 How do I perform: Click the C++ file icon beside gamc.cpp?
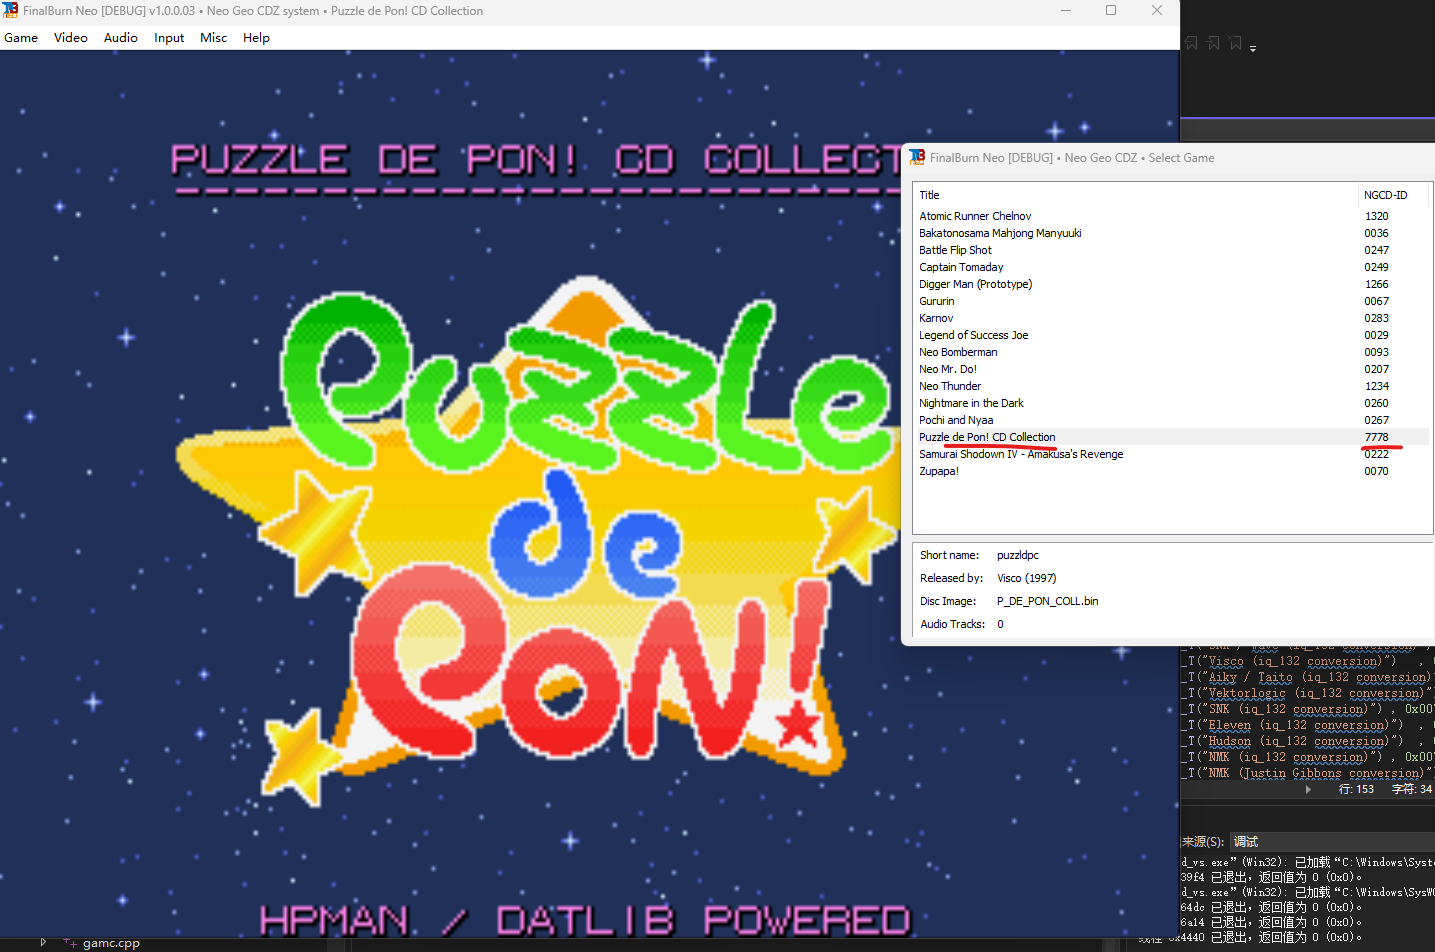click(70, 942)
